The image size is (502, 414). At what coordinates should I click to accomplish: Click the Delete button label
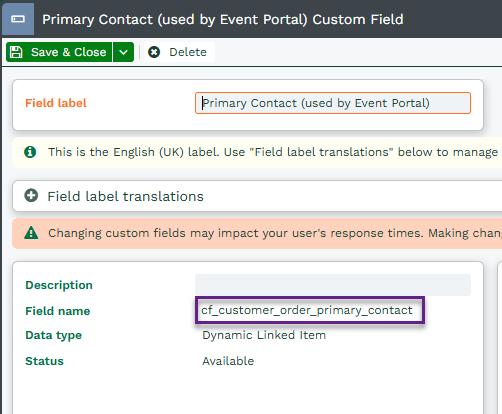[x=188, y=52]
